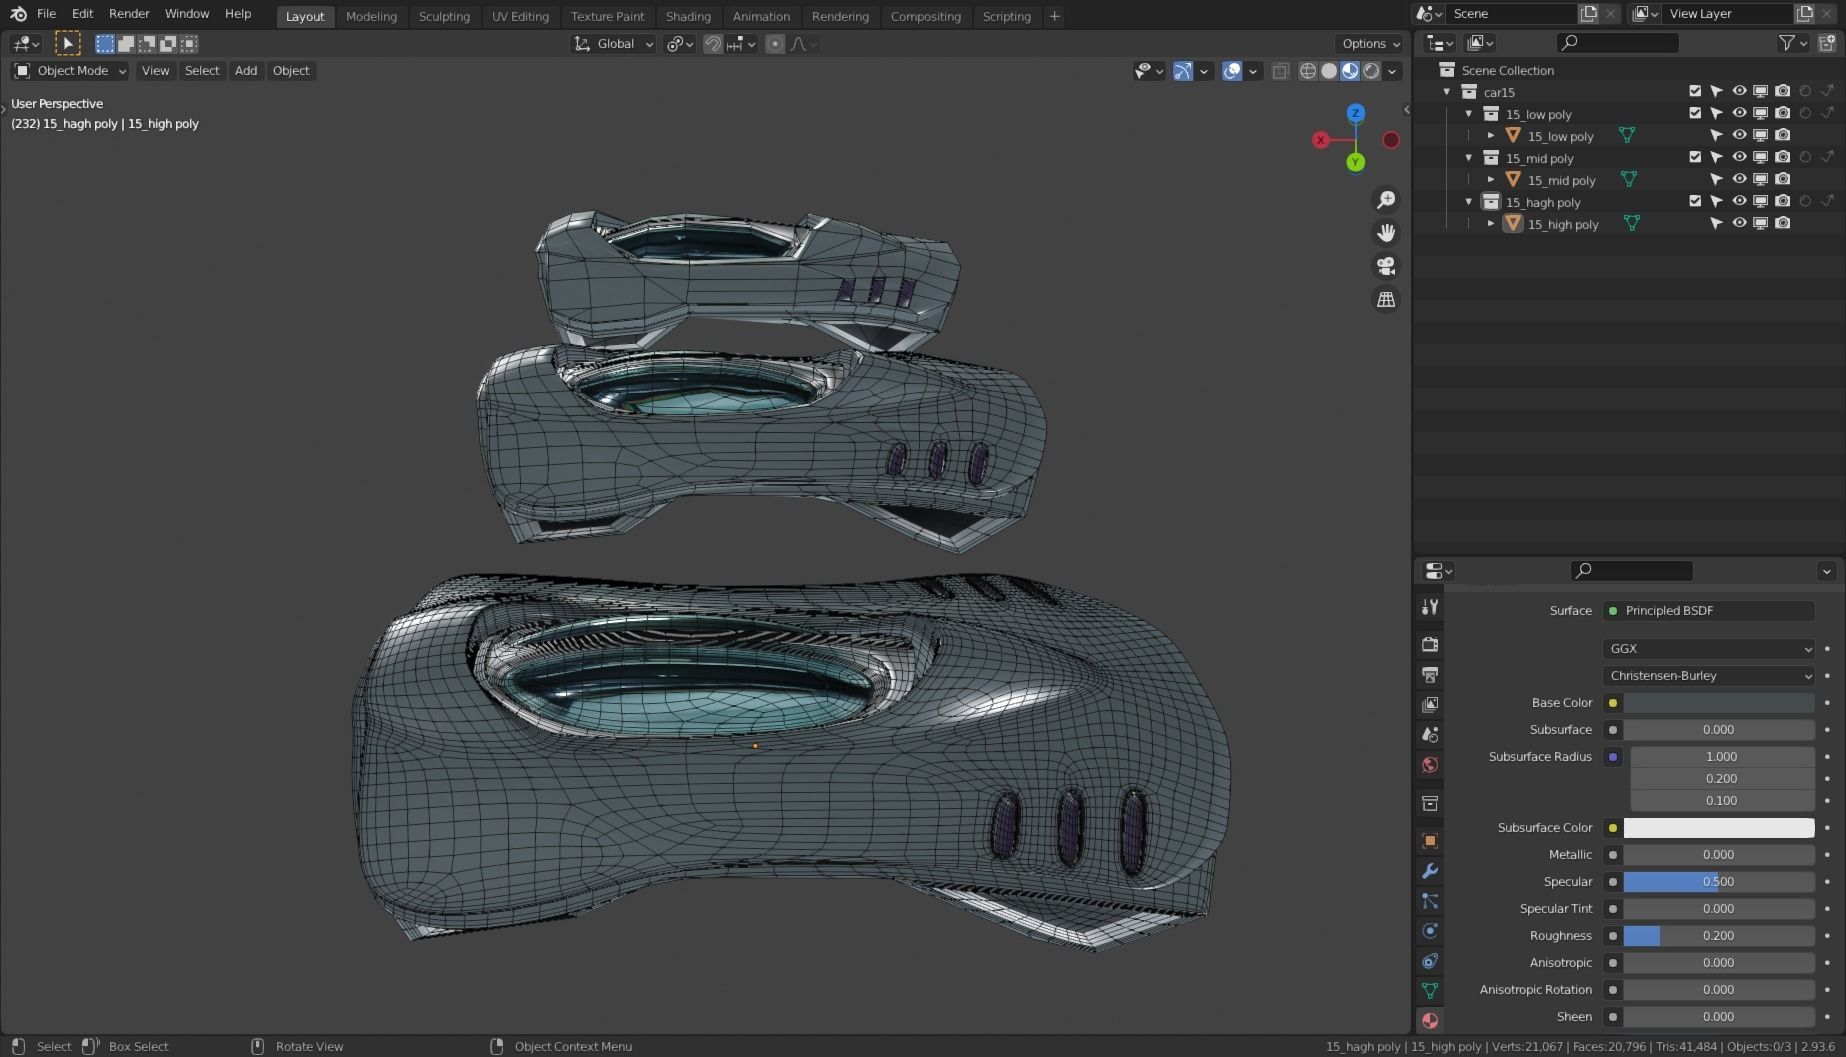Screen dimensions: 1846x1057
Task: Open Material properties tab icon
Action: (x=1430, y=1021)
